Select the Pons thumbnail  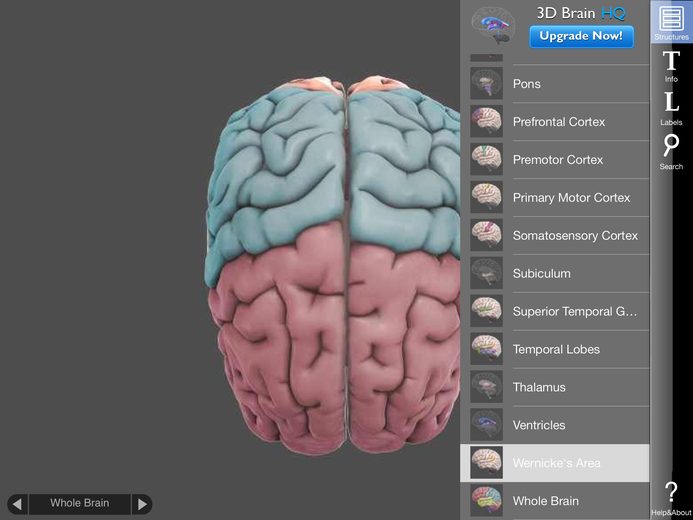coord(486,83)
